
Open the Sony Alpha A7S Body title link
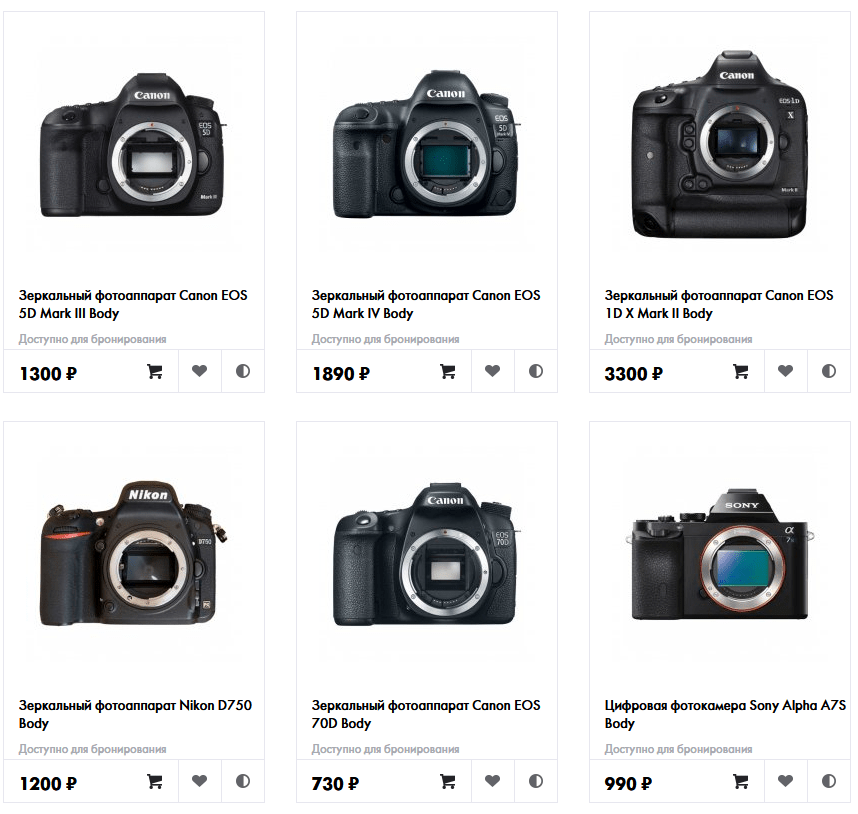click(725, 714)
